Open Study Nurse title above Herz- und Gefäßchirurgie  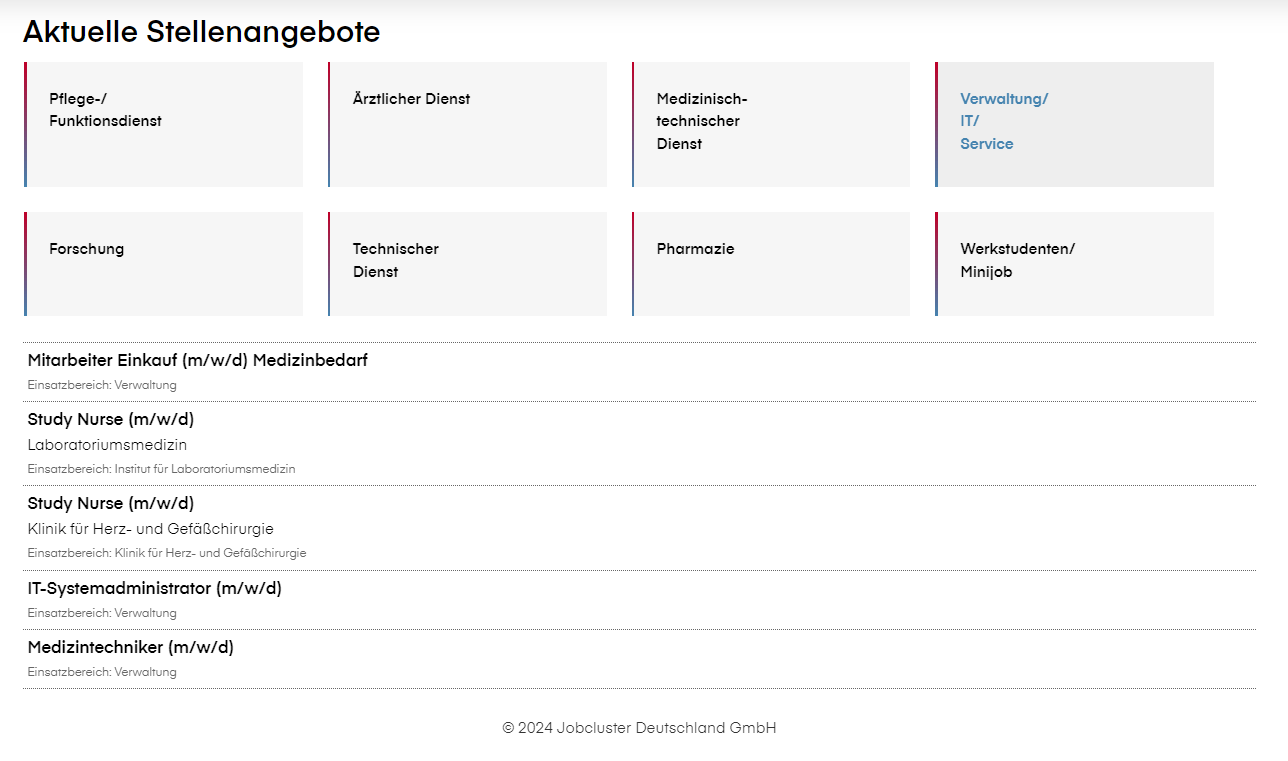[111, 503]
